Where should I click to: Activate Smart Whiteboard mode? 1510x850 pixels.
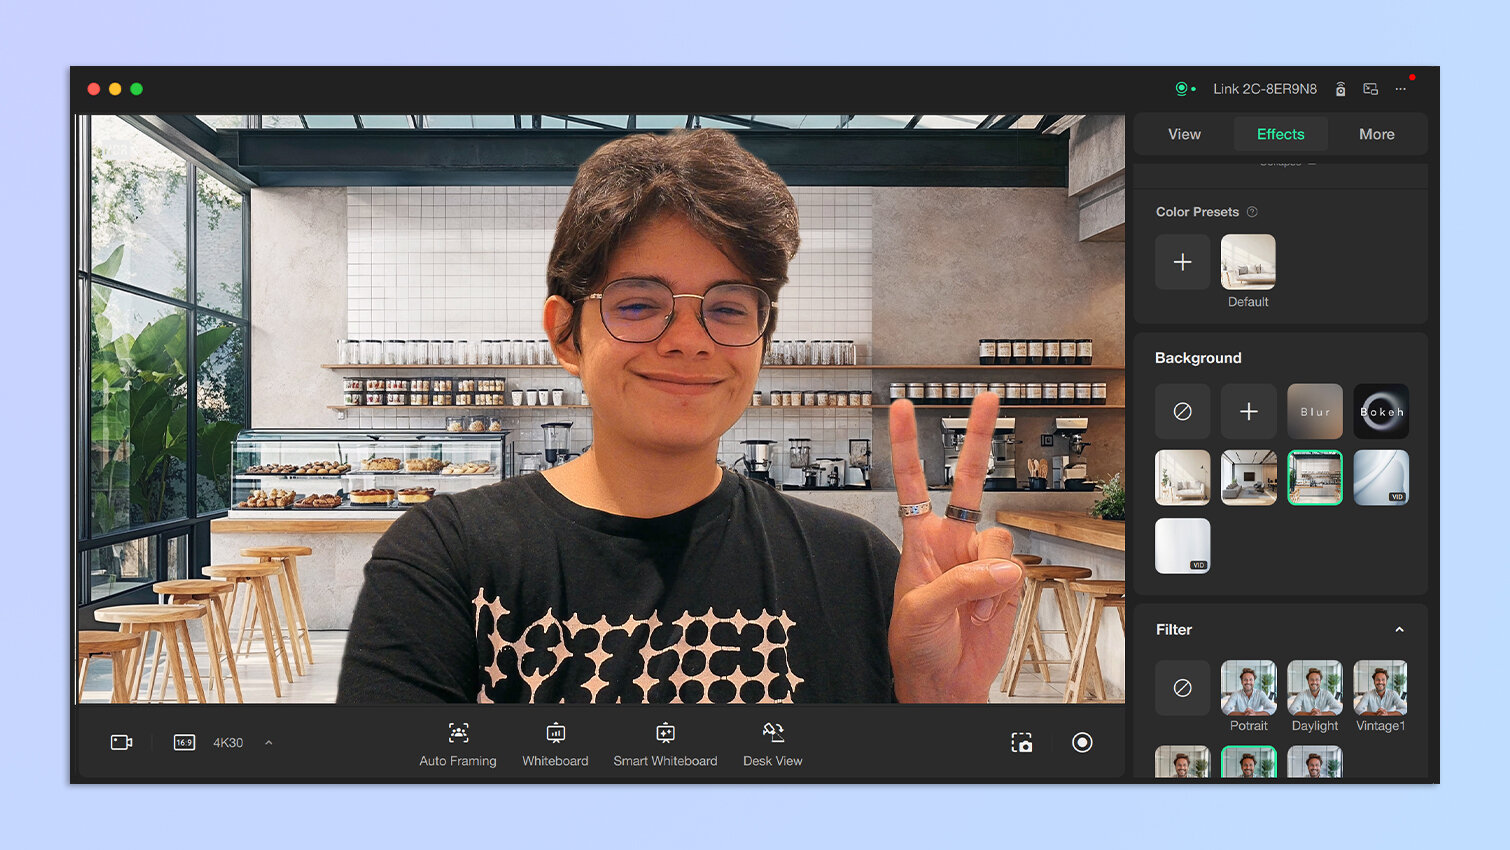665,745
